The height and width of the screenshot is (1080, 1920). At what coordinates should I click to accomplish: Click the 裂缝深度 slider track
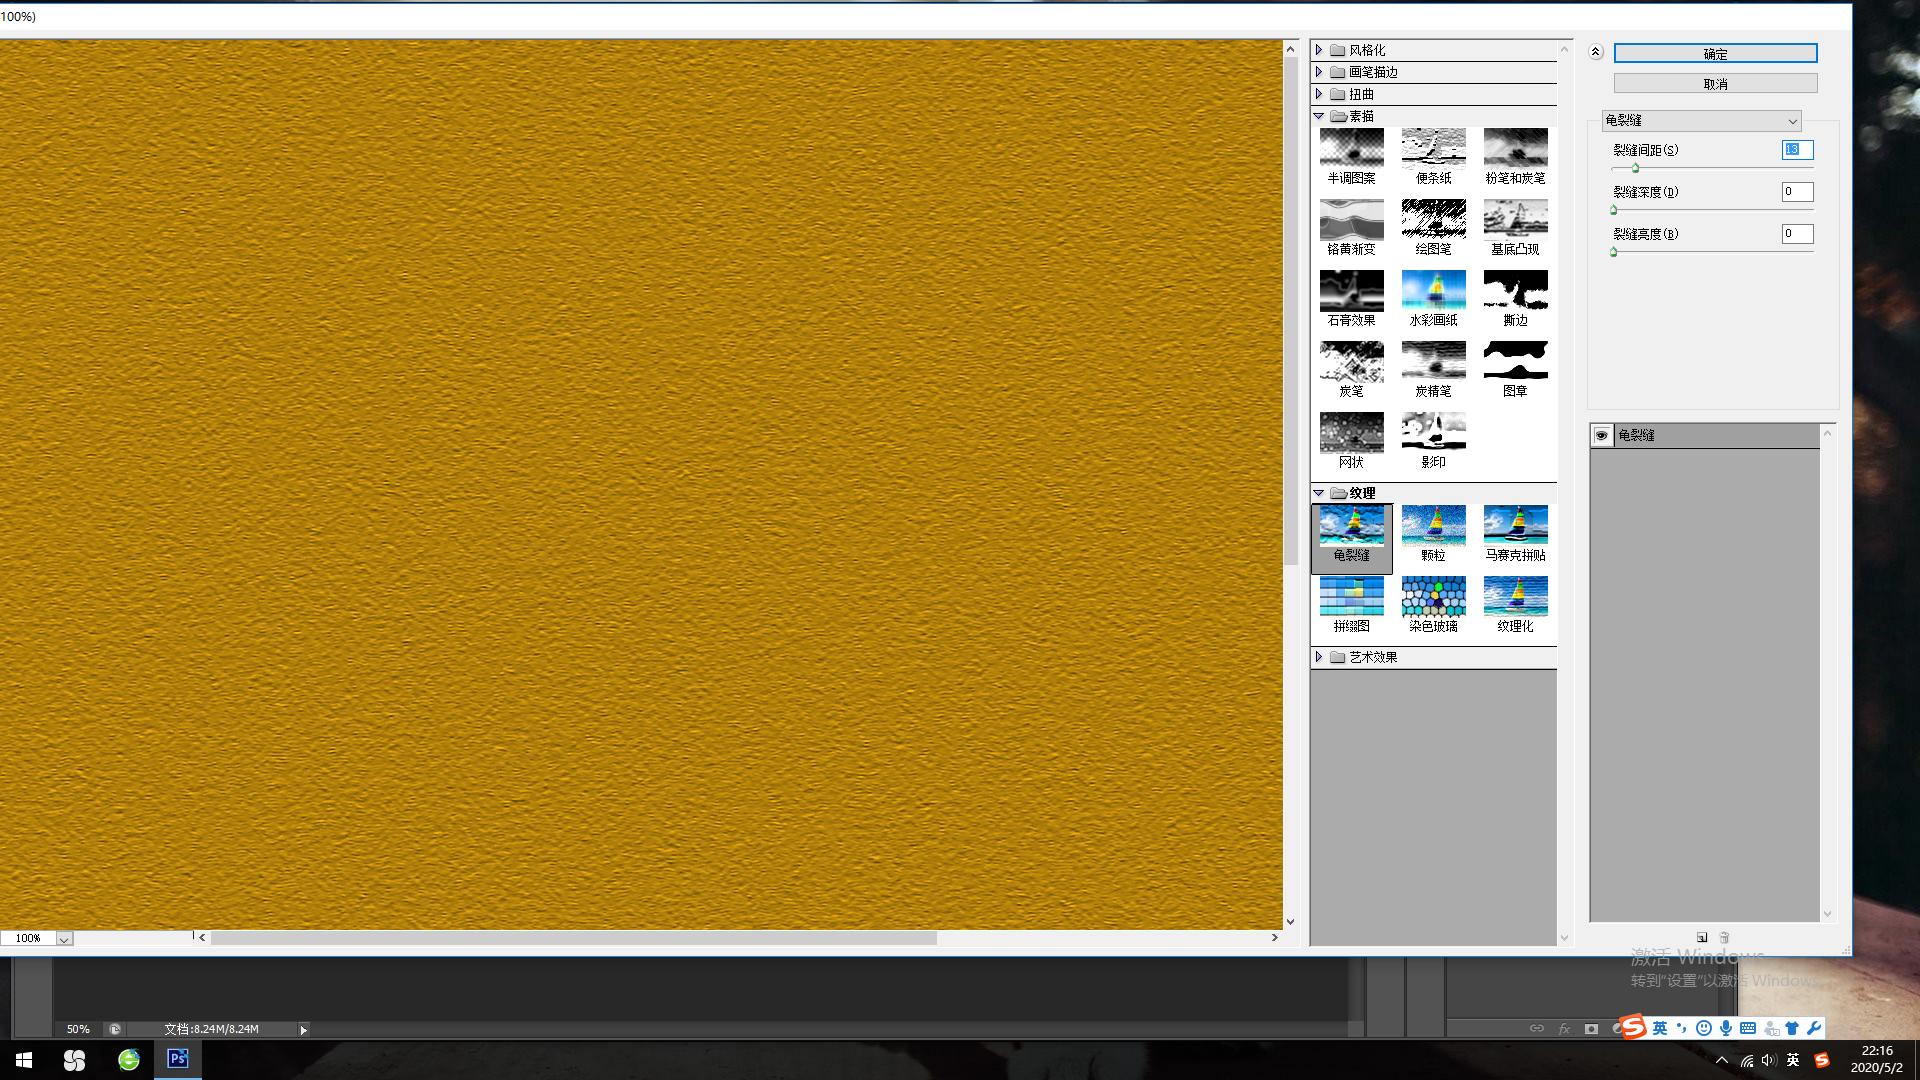click(1712, 210)
